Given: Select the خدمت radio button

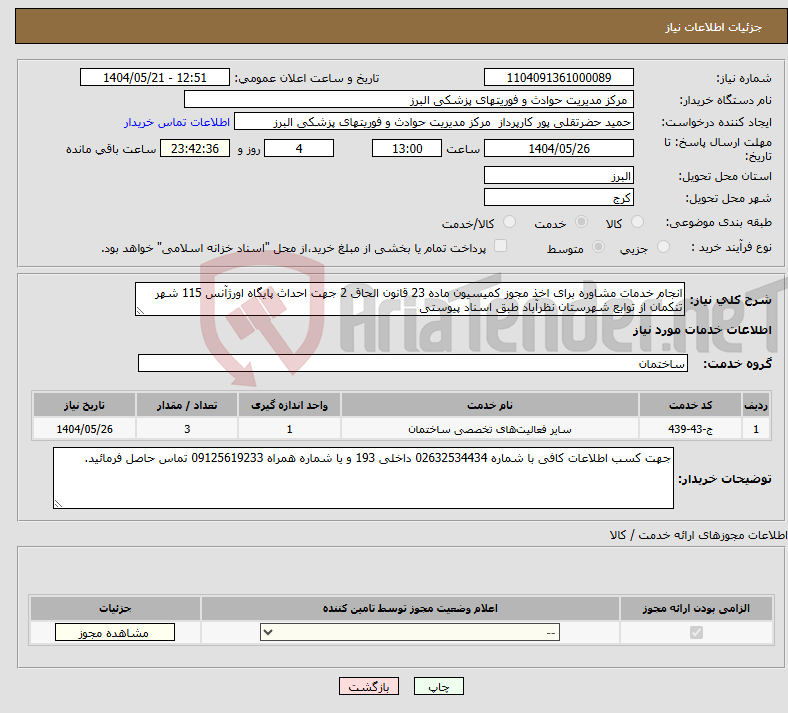Looking at the screenshot, I should coord(581,222).
